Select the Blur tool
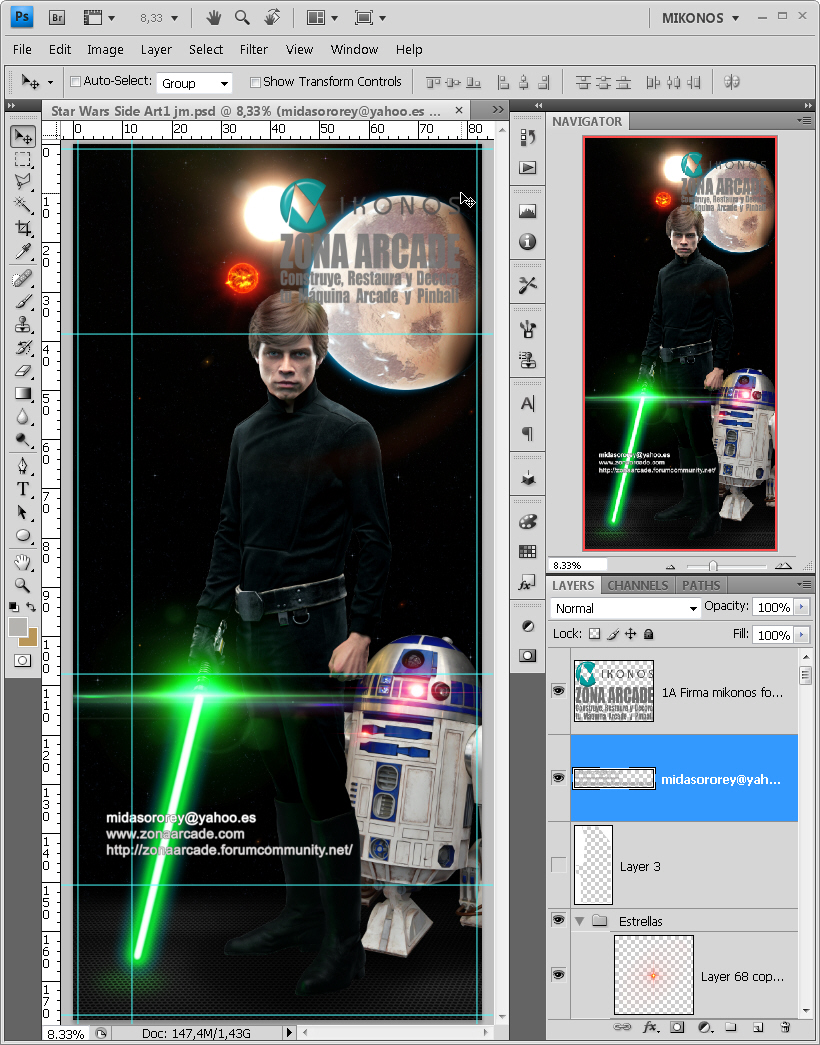This screenshot has width=820, height=1045. [x=23, y=417]
